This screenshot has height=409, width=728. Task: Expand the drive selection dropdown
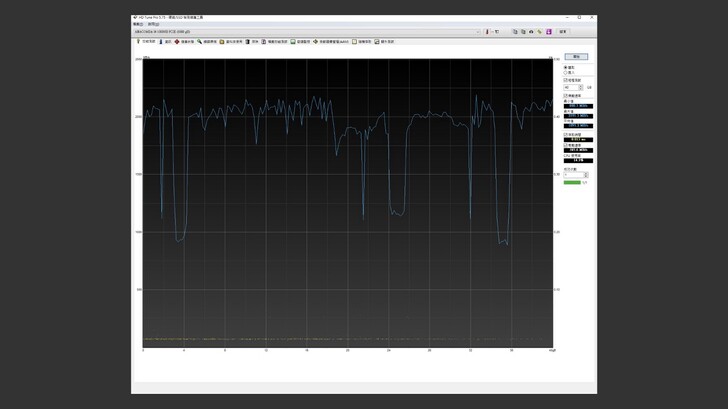click(x=477, y=32)
